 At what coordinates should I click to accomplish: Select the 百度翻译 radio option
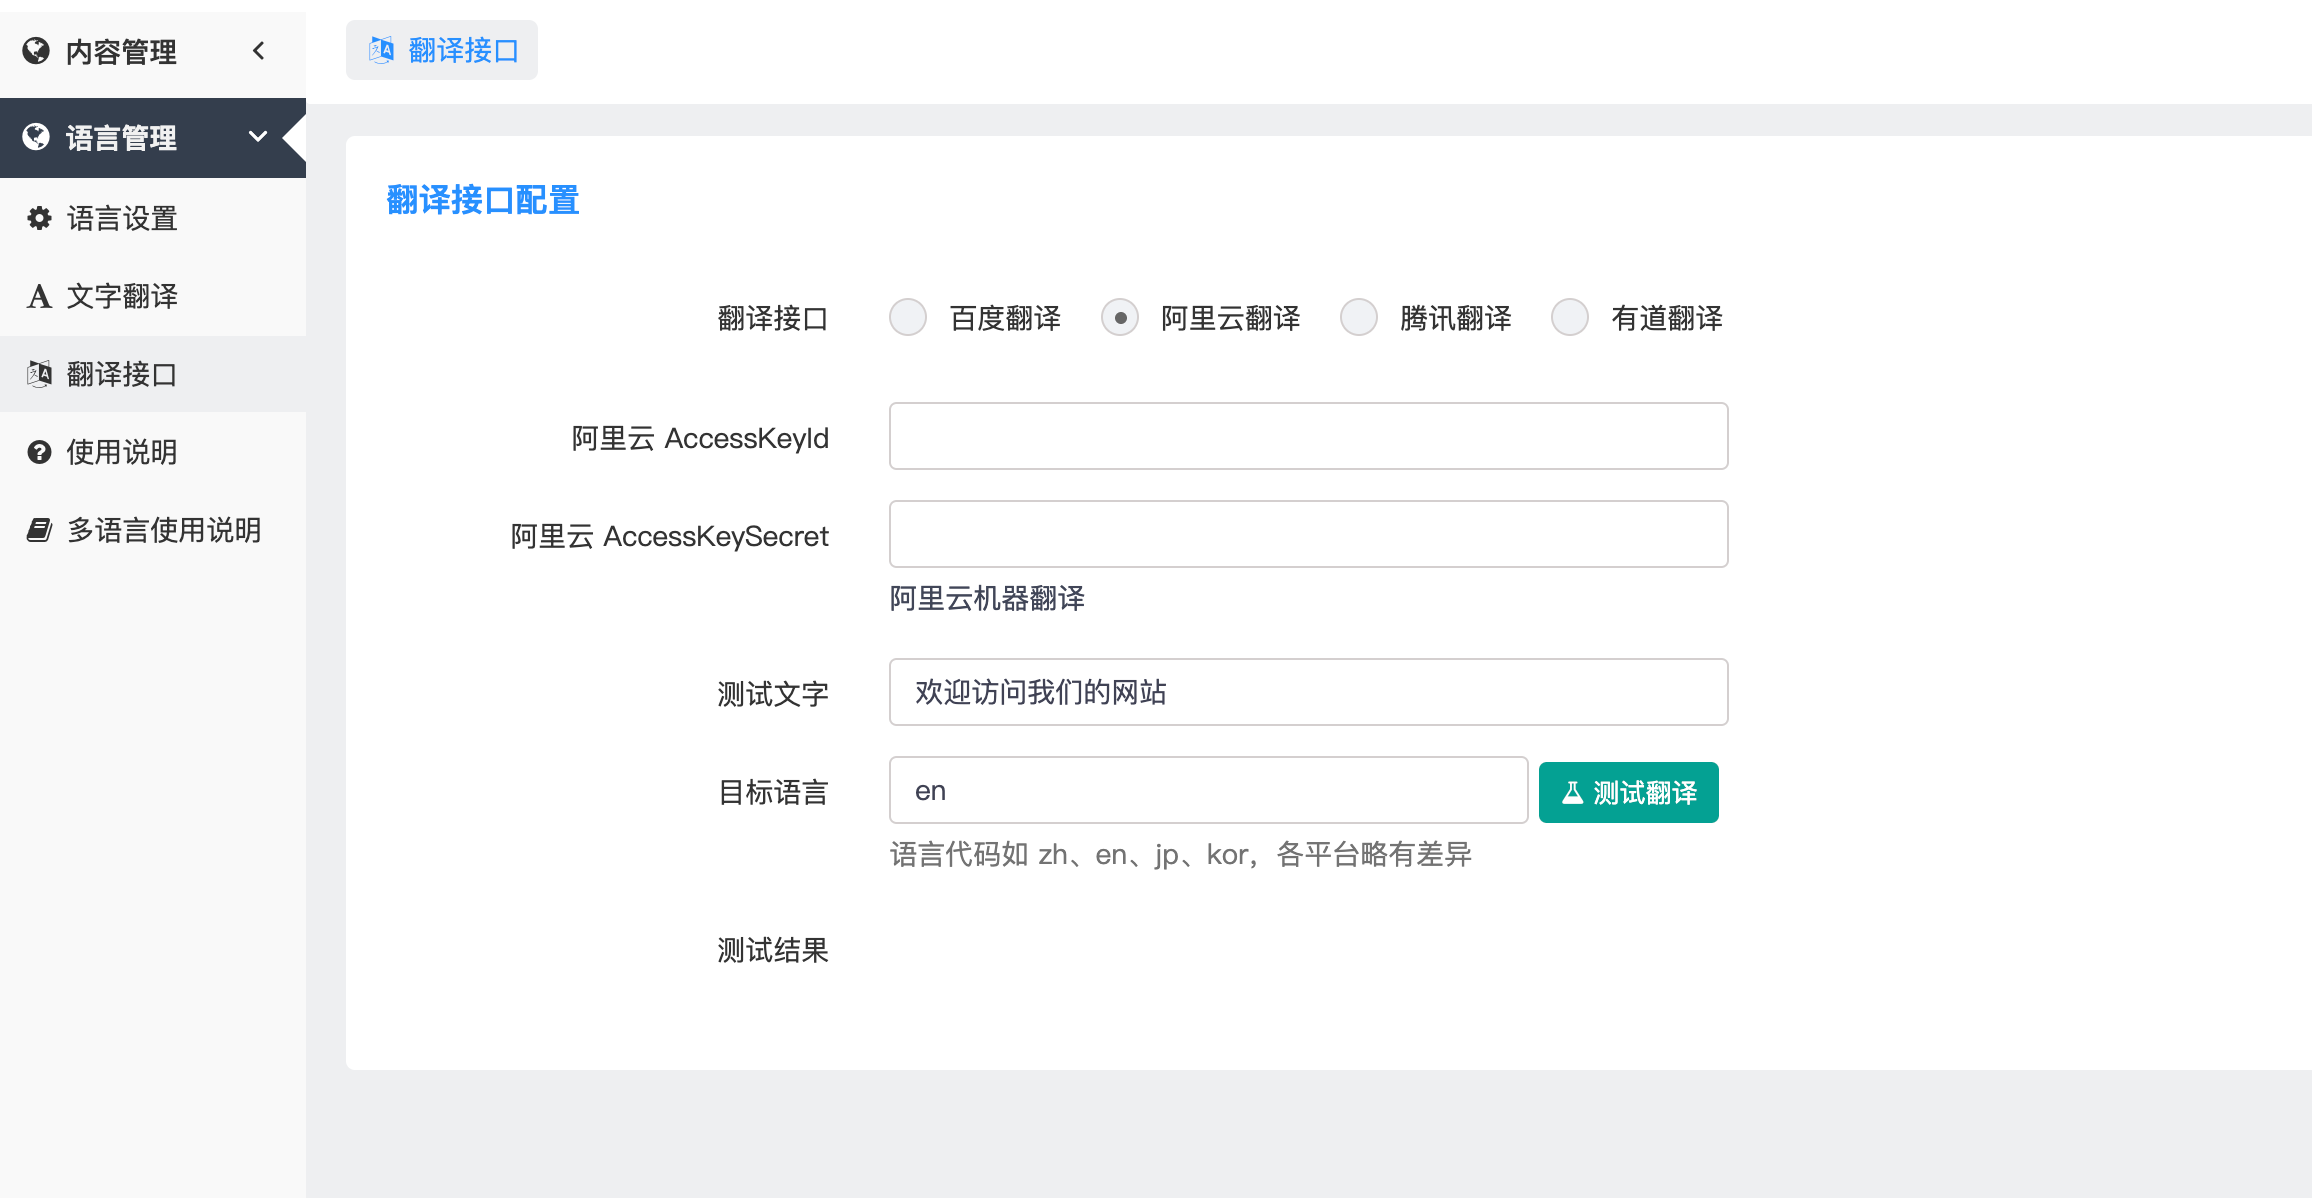(x=908, y=318)
